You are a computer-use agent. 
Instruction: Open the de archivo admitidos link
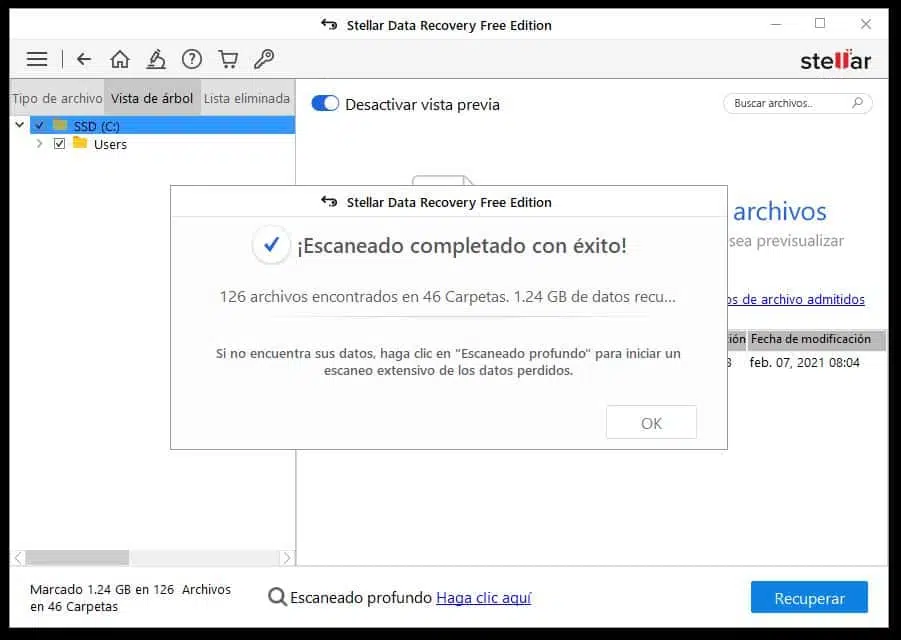tap(796, 299)
